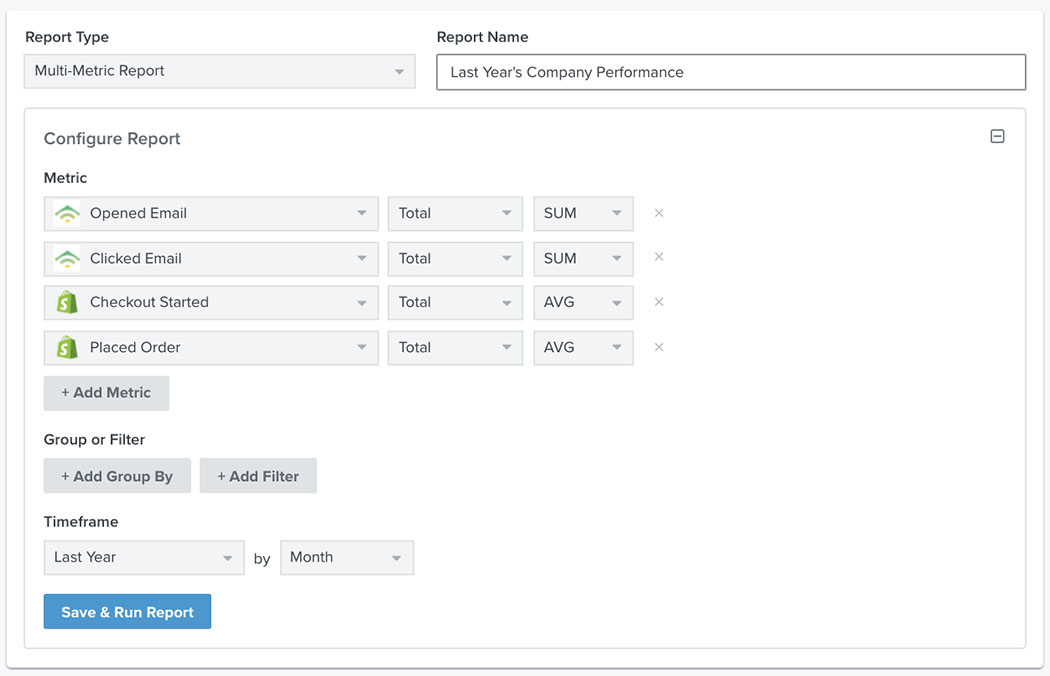Remove the Clicked Email metric
Screen dimensions: 1050x676
(658, 258)
